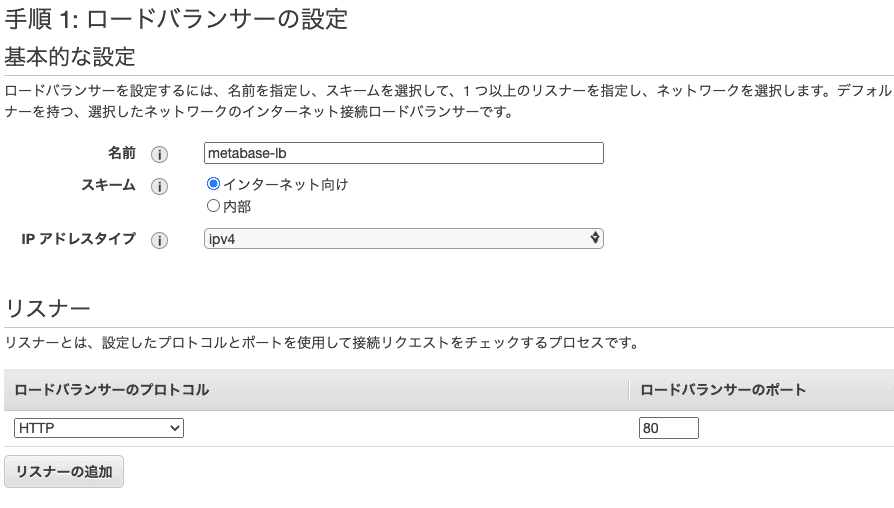Click the リスナー section heading
894x508 pixels.
[48, 308]
